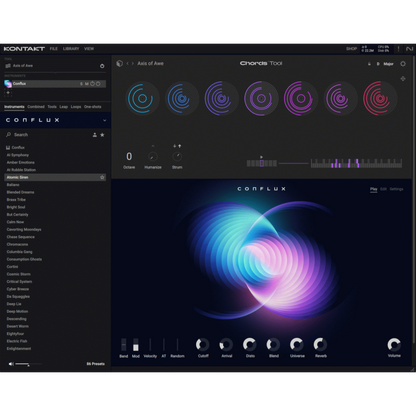Viewport: 416px width, 416px height.
Task: Open the Settings view in Conflux
Action: 396,189
